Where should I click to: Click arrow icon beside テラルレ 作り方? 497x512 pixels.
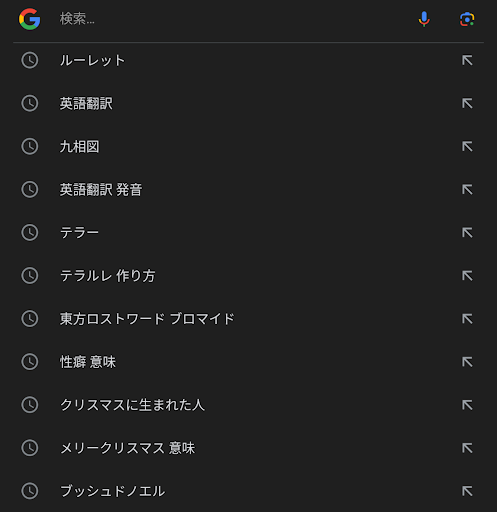[x=467, y=276]
